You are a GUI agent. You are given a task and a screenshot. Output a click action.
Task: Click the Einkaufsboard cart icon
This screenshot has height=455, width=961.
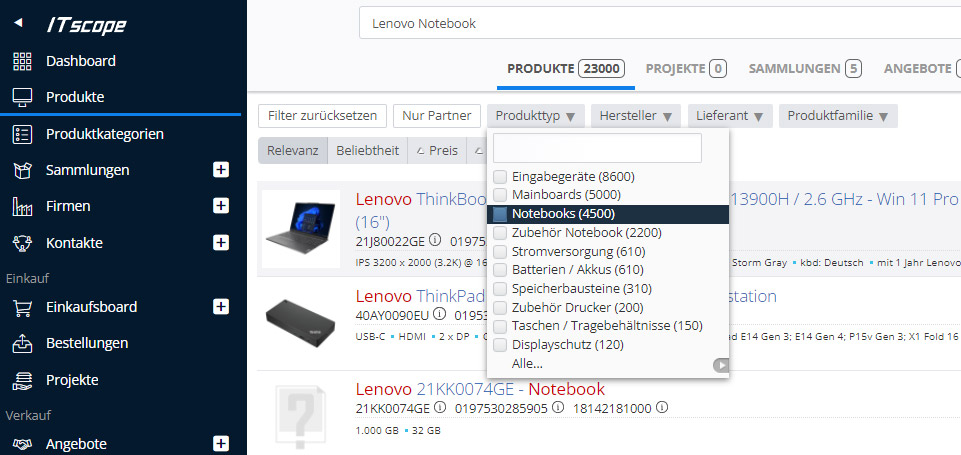[x=22, y=307]
